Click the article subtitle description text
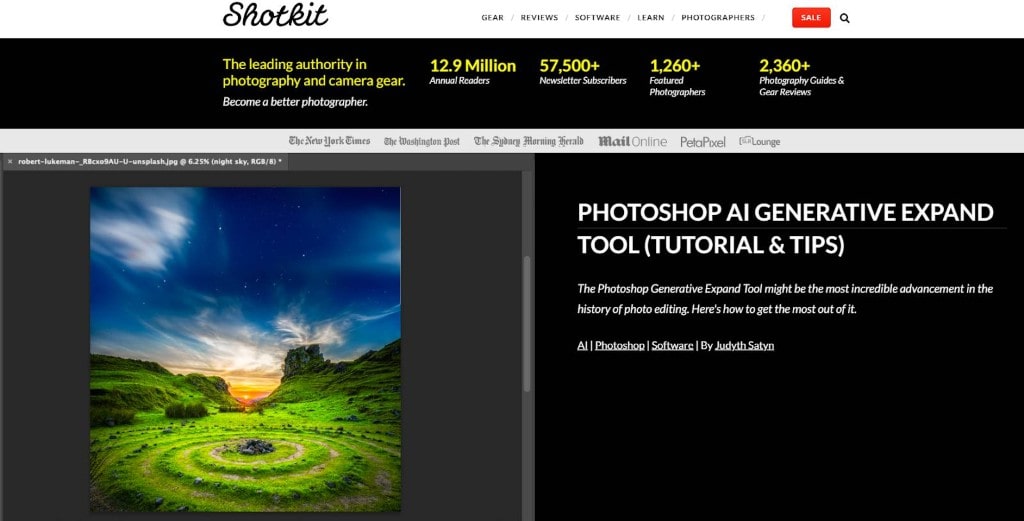Image resolution: width=1024 pixels, height=521 pixels. tap(785, 298)
